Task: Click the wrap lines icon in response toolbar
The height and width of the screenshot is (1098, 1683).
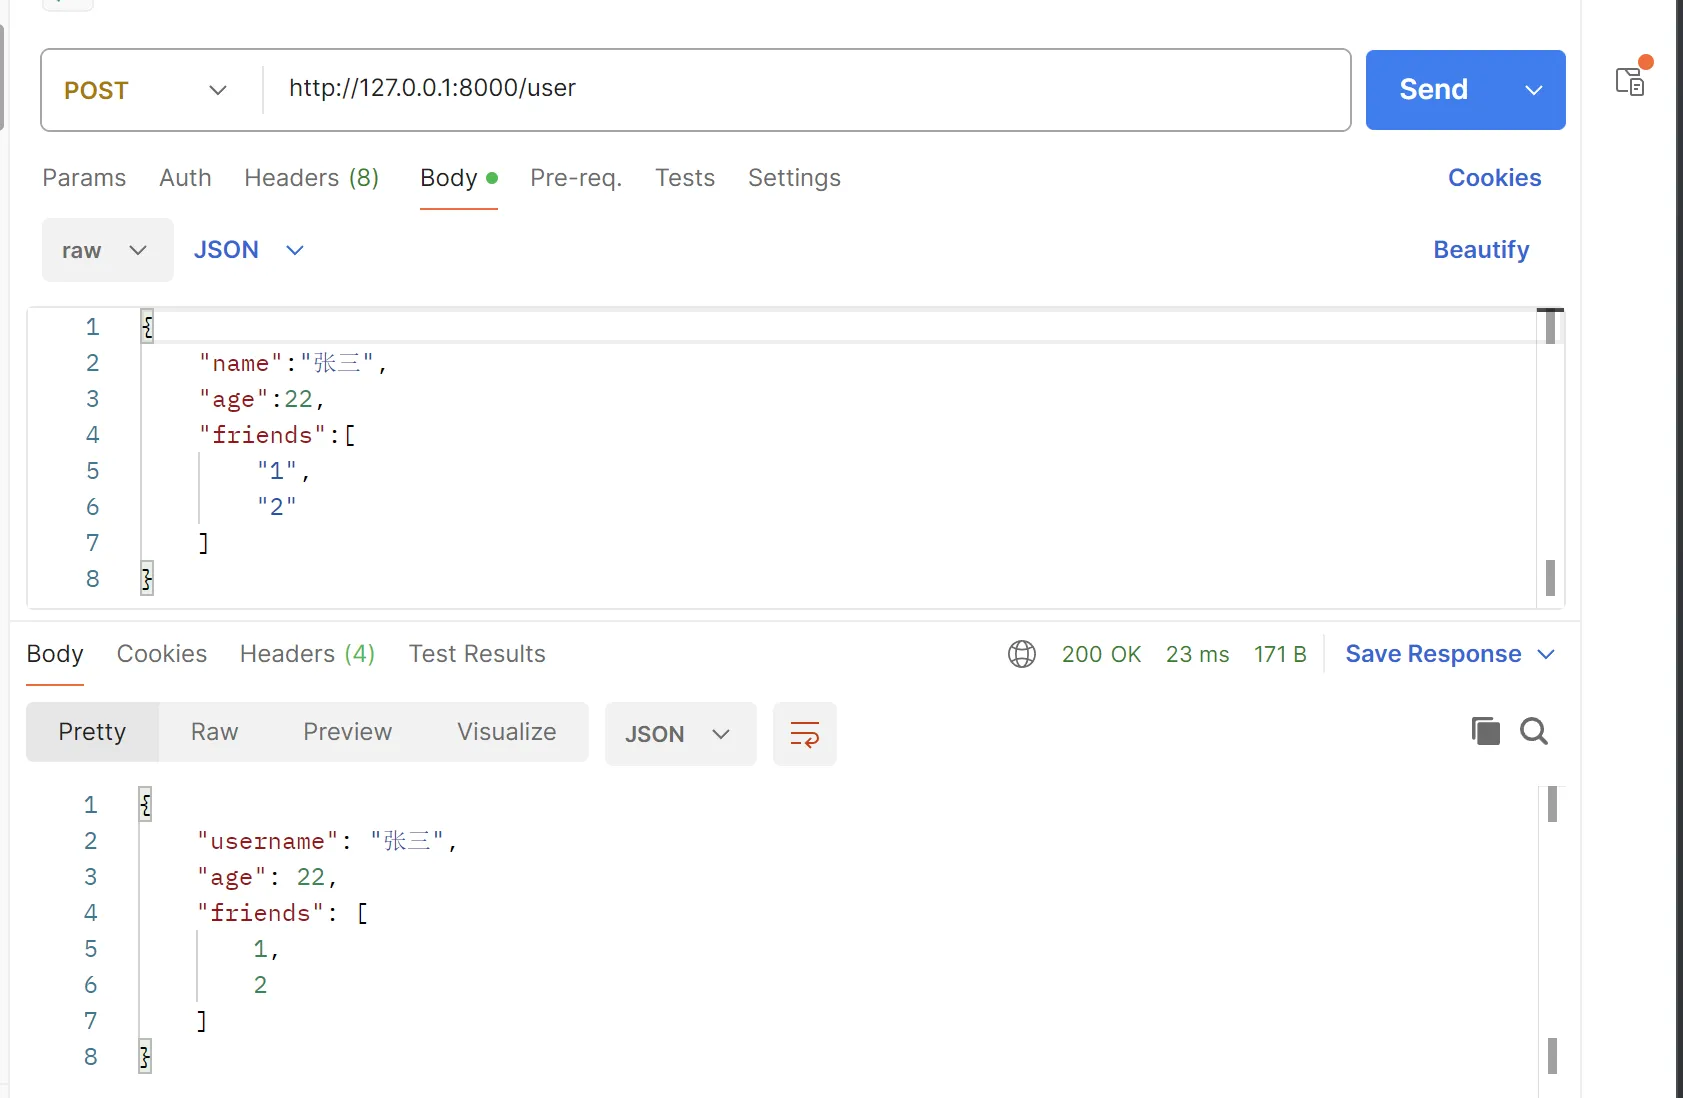Action: 804,734
